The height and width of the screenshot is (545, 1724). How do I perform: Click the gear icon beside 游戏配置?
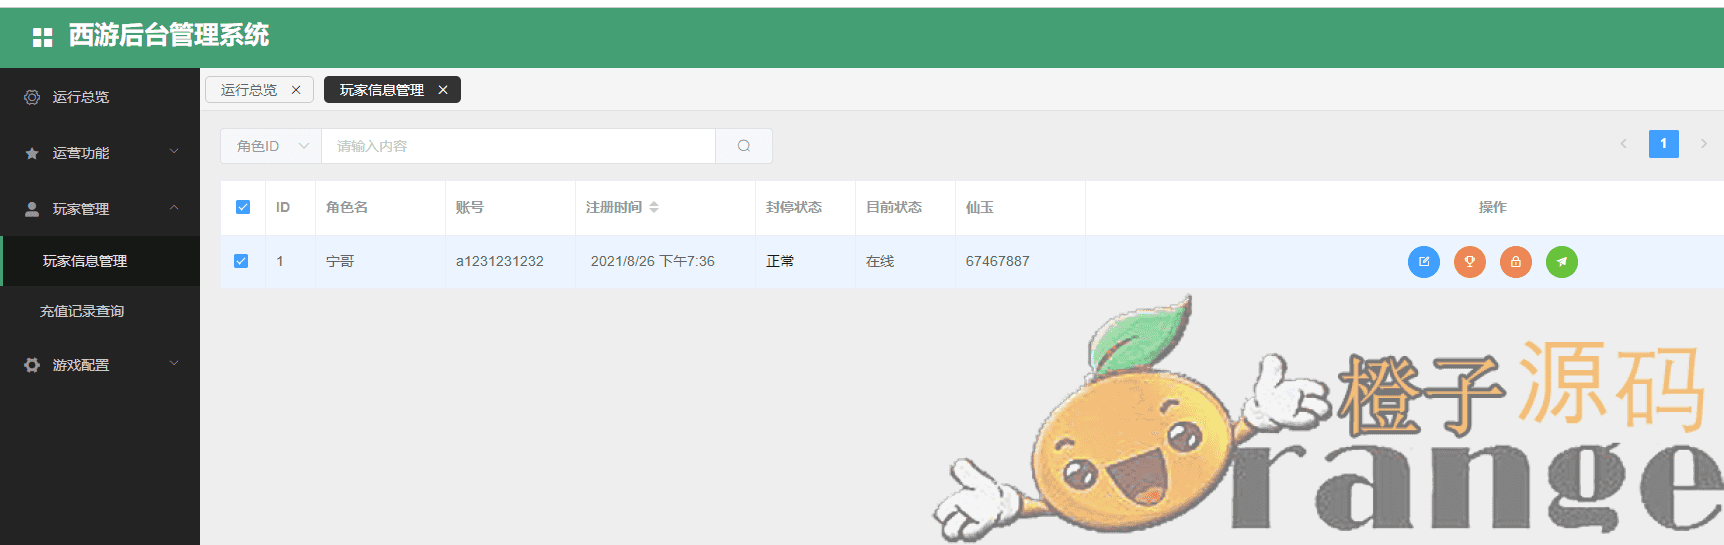pyautogui.click(x=32, y=365)
